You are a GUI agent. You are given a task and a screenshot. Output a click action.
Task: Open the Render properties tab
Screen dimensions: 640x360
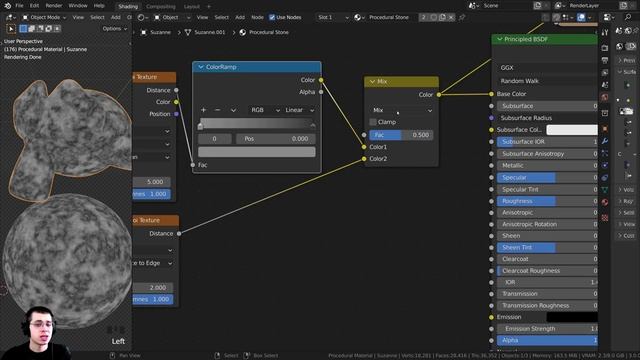coord(605,48)
